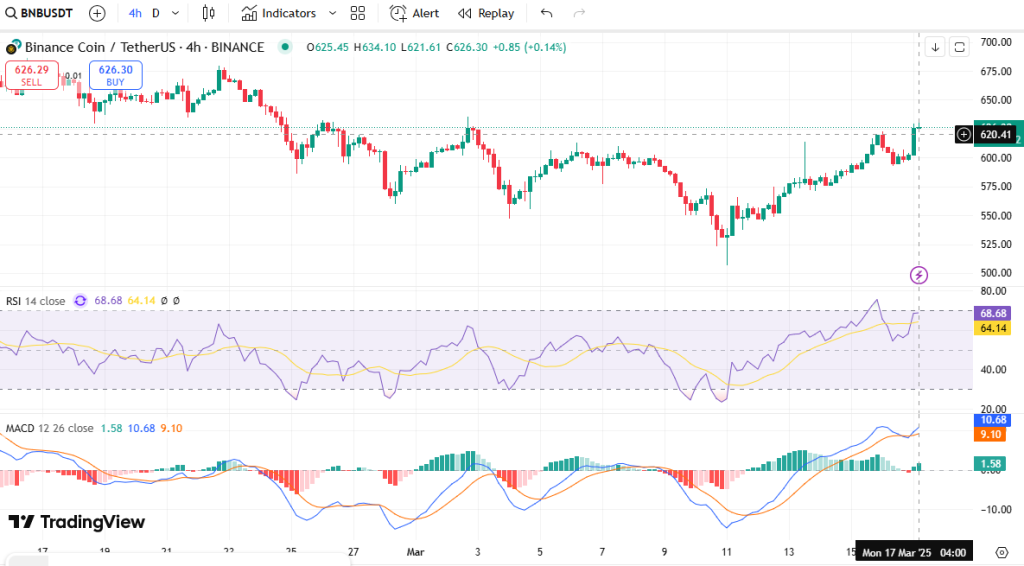Start bar Replay mode
Viewport: 1024px width, 566px height.
click(x=486, y=13)
